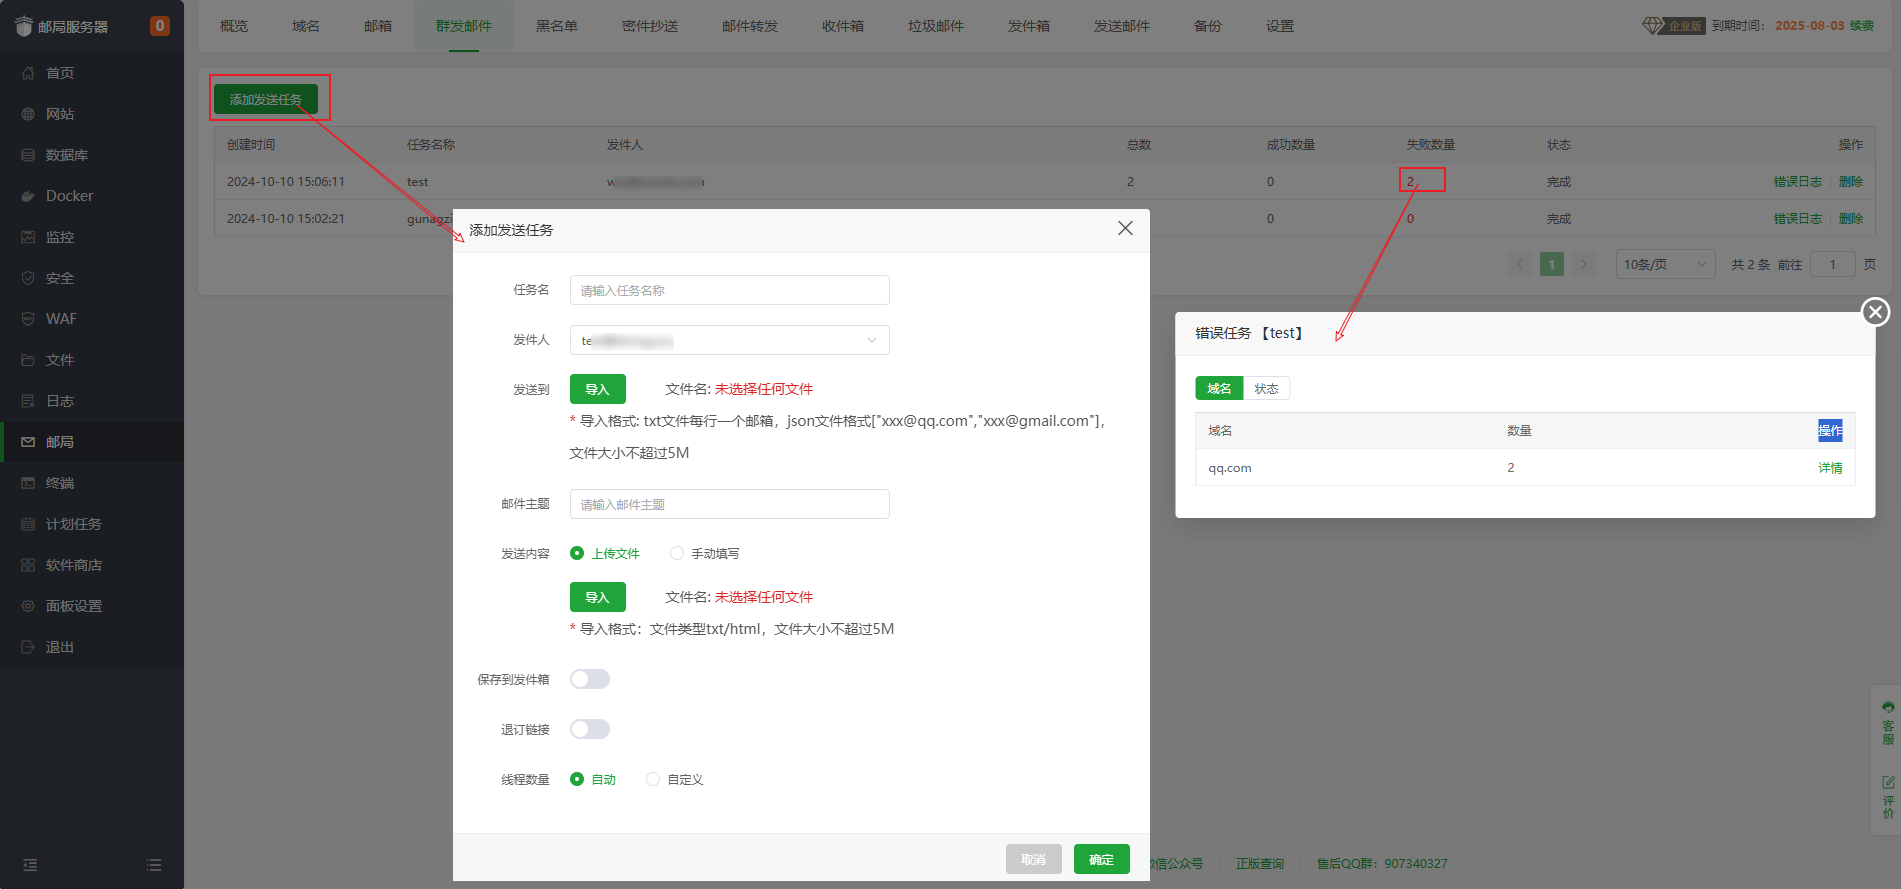Click the 企业版 diamond badge
The width and height of the screenshot is (1901, 889).
coord(1674,26)
